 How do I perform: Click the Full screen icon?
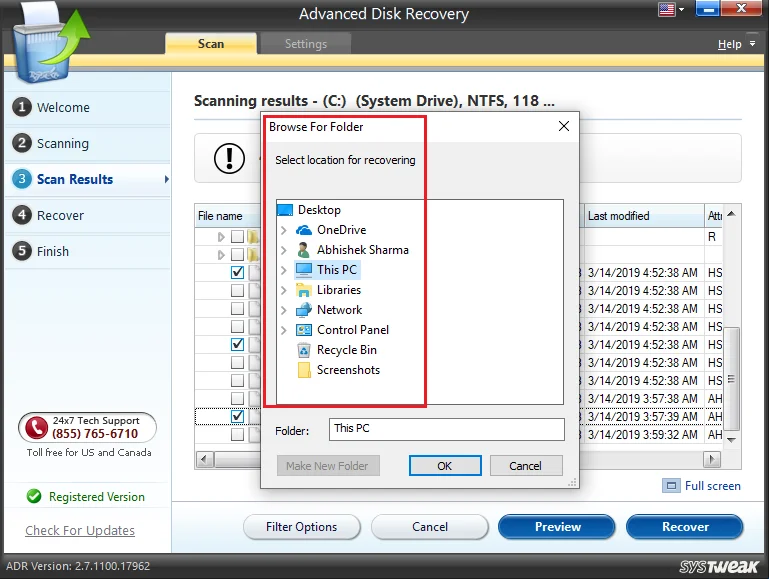tap(671, 486)
